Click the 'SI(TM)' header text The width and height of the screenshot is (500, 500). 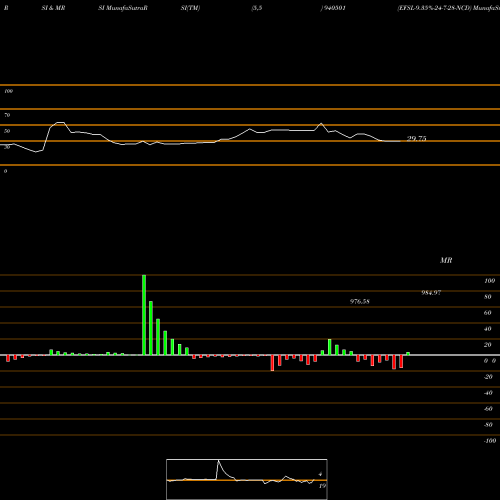190,8
